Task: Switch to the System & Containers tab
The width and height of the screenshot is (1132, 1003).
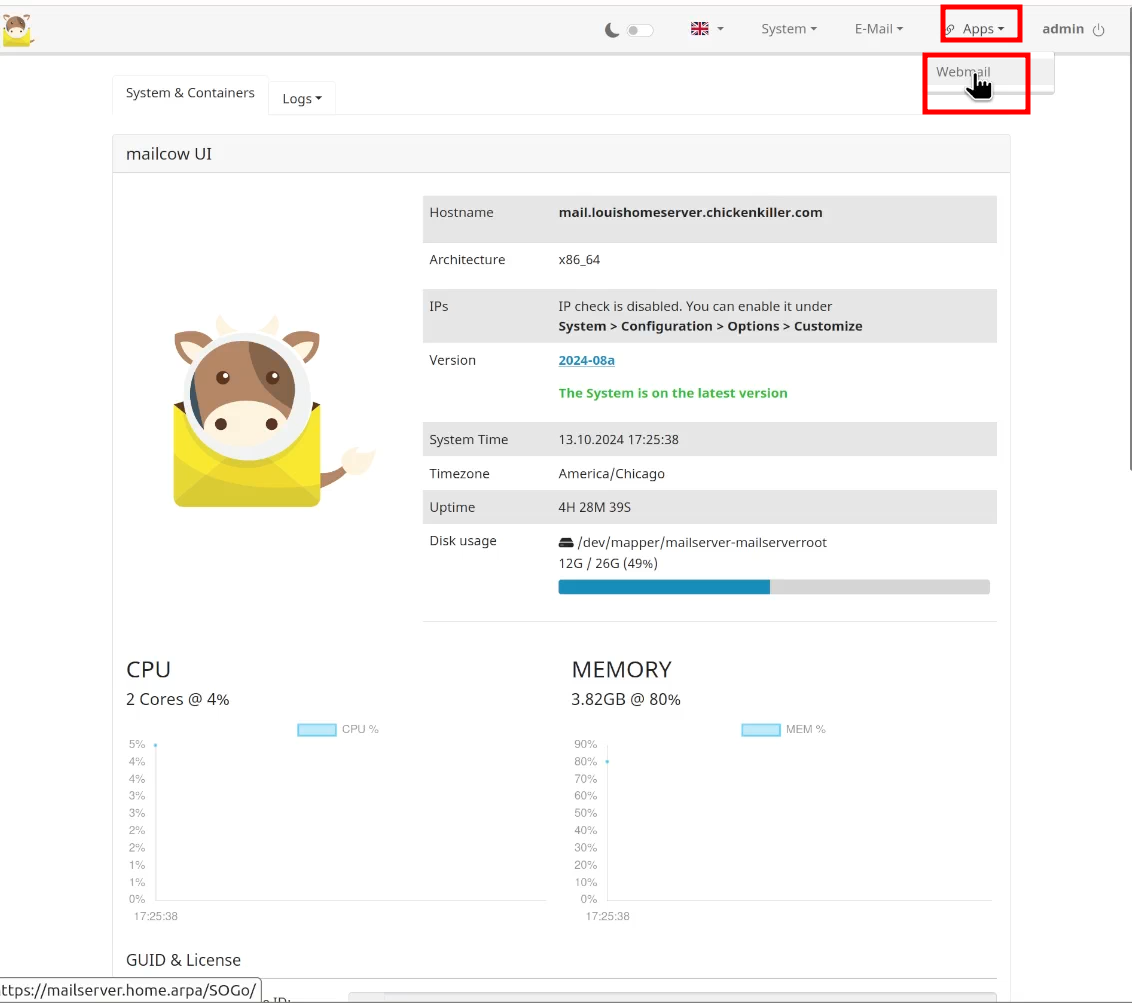Action: point(190,93)
